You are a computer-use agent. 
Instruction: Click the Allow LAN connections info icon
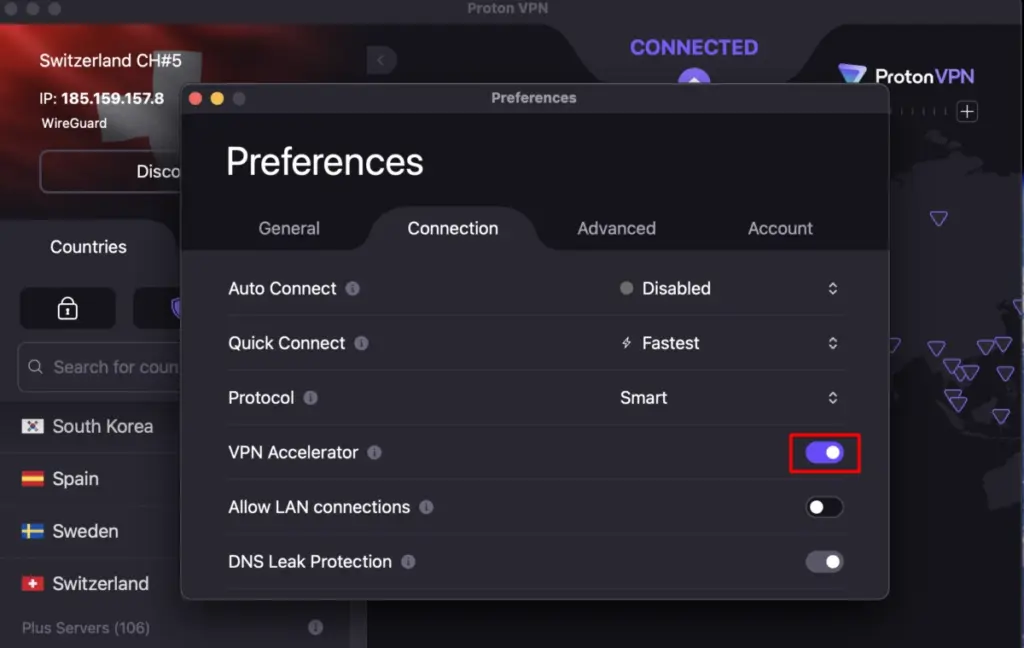(x=426, y=507)
